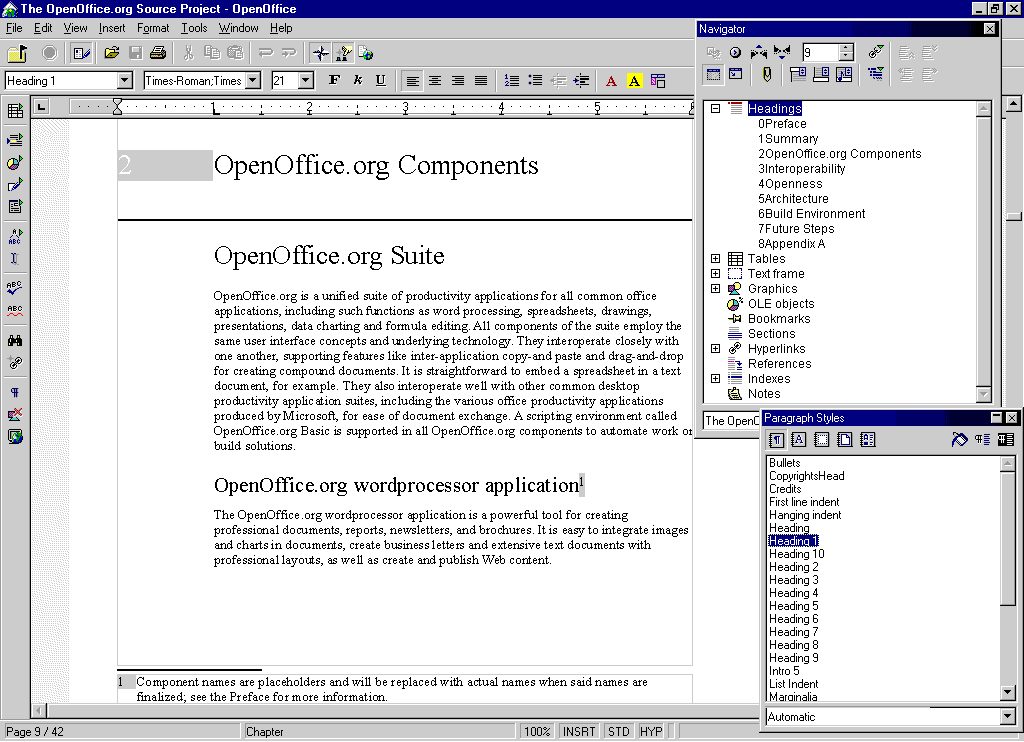
Task: Click Fill Format Mode paint bucket icon
Action: click(959, 440)
